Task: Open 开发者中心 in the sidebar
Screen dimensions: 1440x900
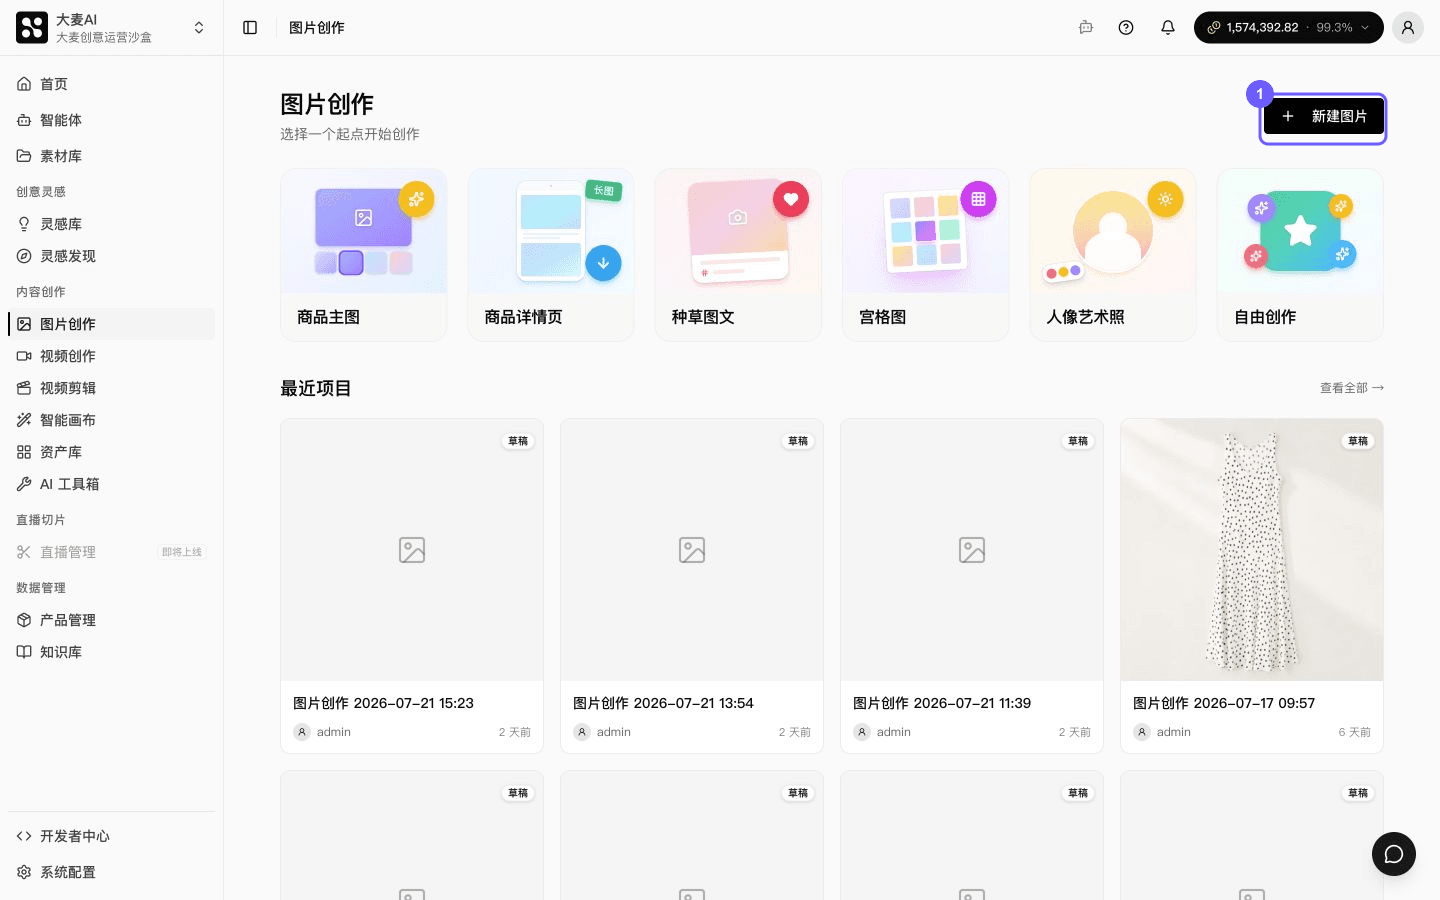Action: point(111,836)
